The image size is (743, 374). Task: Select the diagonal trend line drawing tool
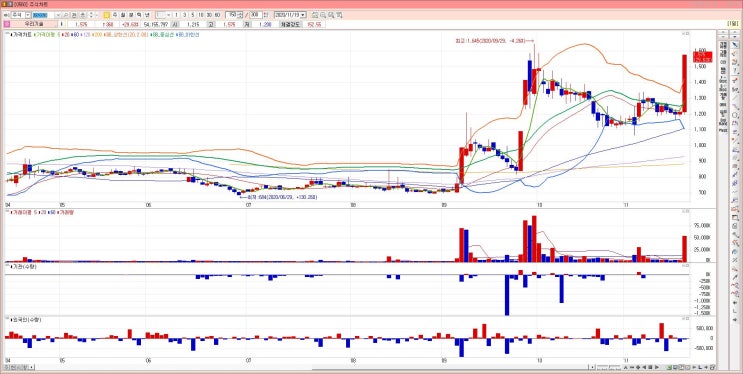pos(735,98)
